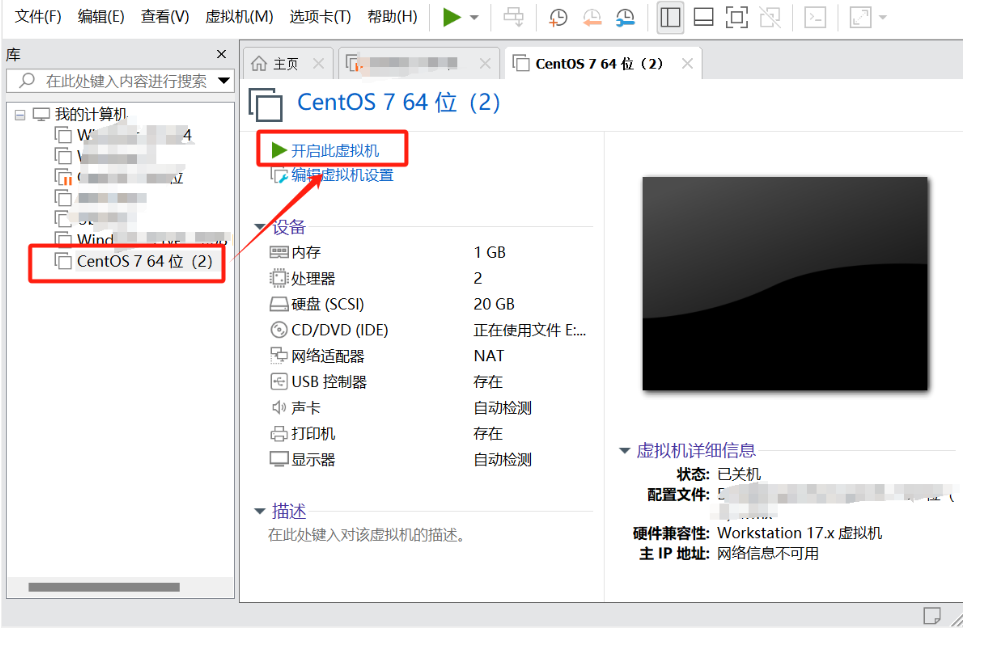Click the description text field
Image resolution: width=981 pixels, height=659 pixels.
367,535
